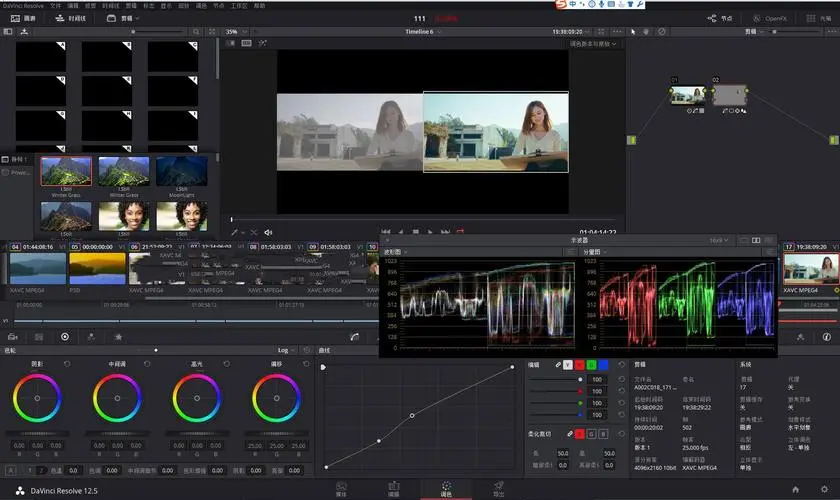Select the red curve channel button
Viewport: 840px width, 500px height.
(580, 364)
